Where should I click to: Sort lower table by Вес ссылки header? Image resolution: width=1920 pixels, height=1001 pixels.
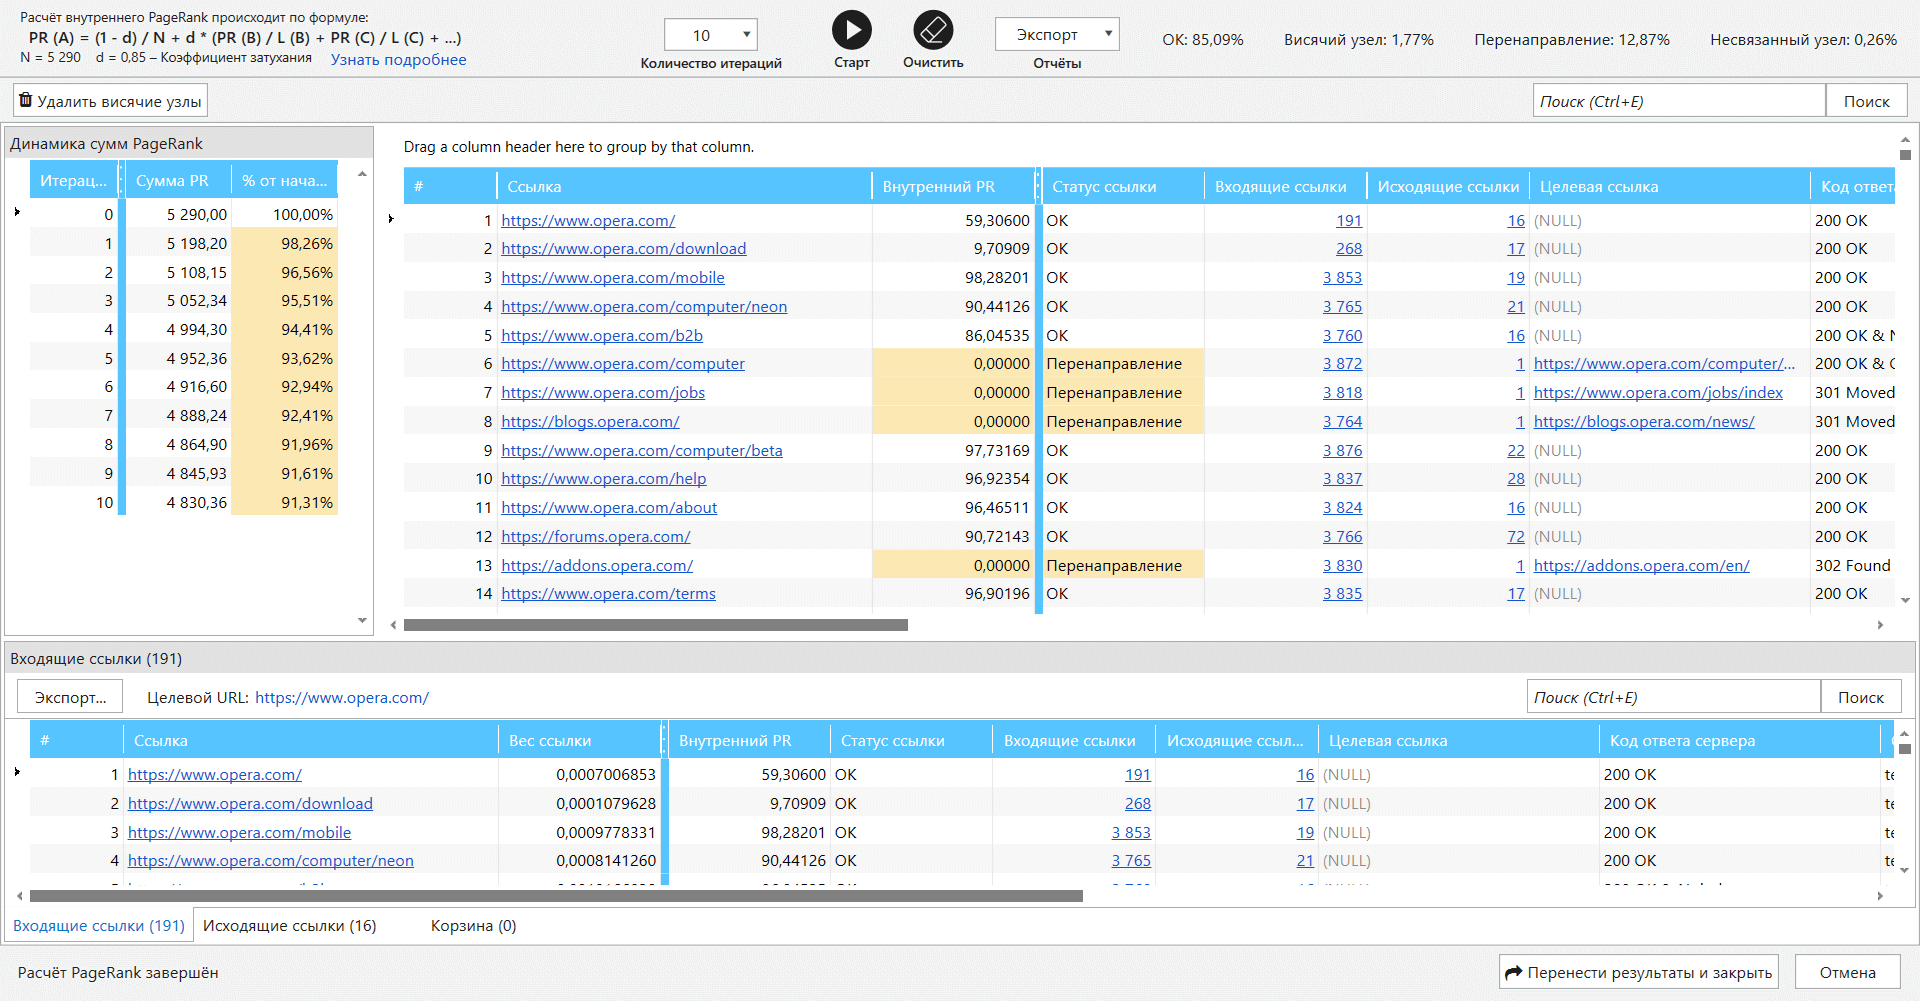tap(579, 740)
